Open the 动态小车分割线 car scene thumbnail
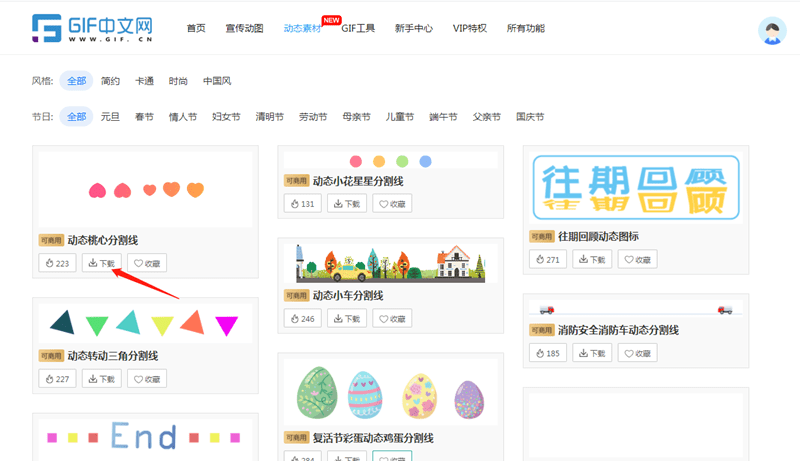 pos(391,264)
